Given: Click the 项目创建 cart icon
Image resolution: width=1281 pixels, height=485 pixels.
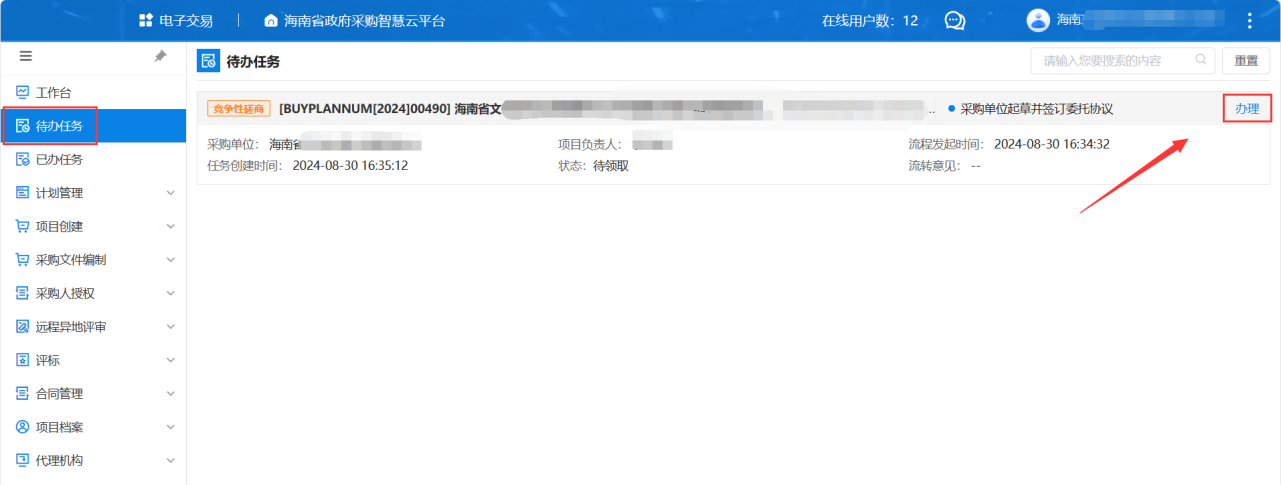Looking at the screenshot, I should [x=22, y=226].
